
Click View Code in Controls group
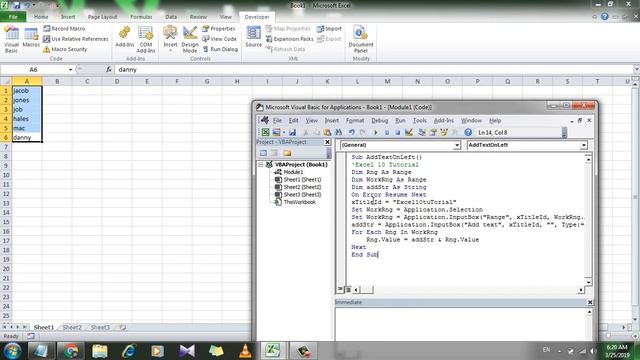point(220,39)
